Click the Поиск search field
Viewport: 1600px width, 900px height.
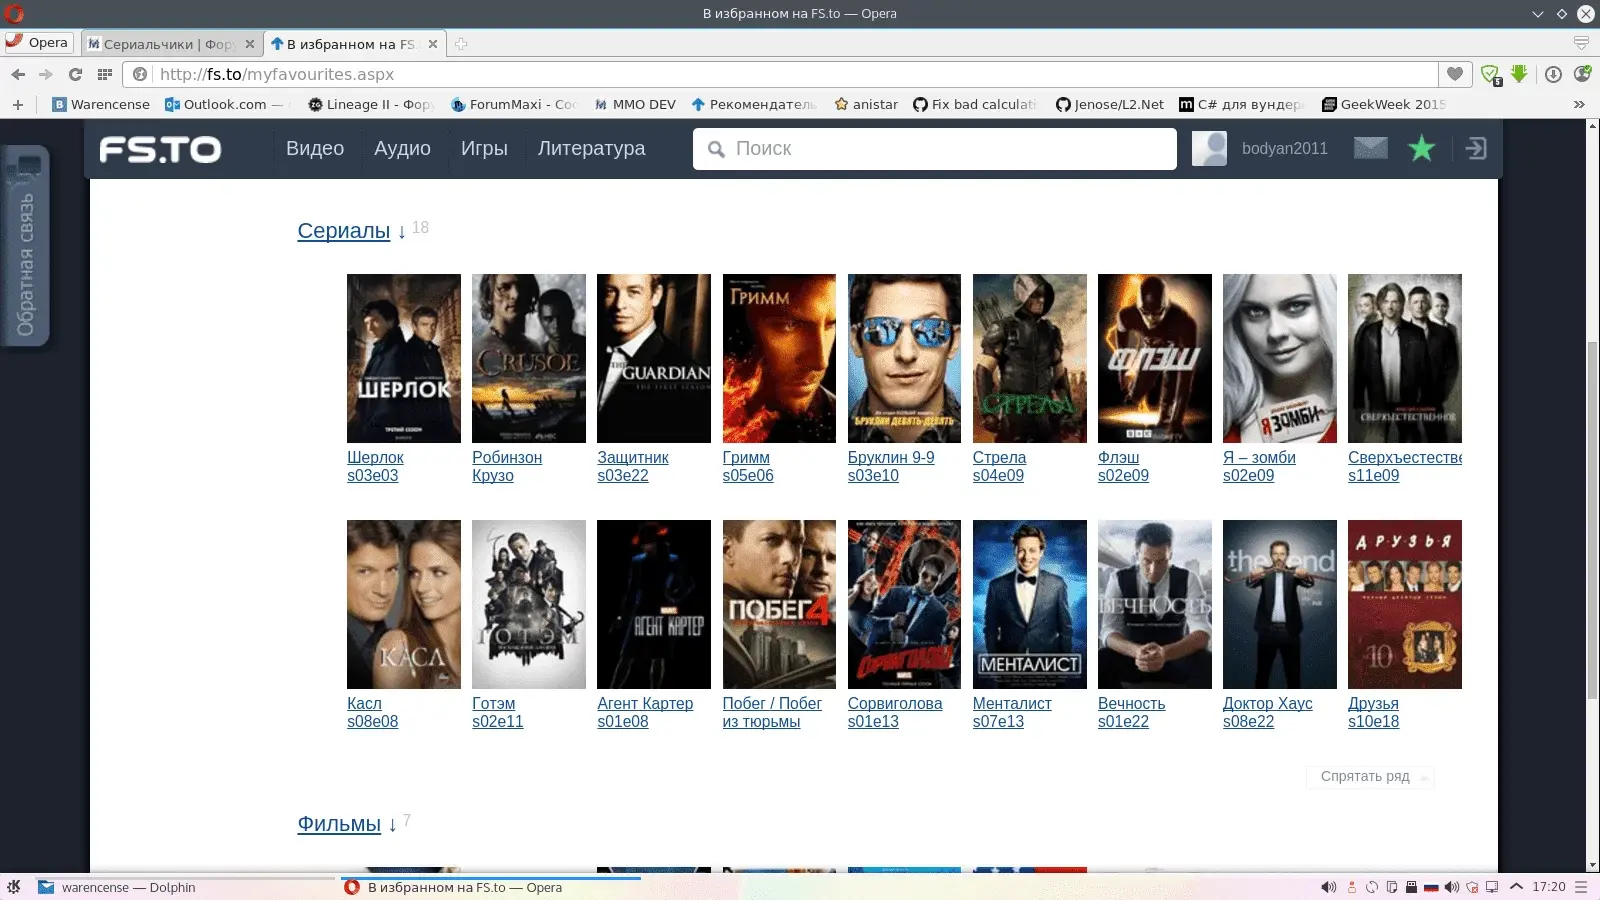(x=935, y=149)
